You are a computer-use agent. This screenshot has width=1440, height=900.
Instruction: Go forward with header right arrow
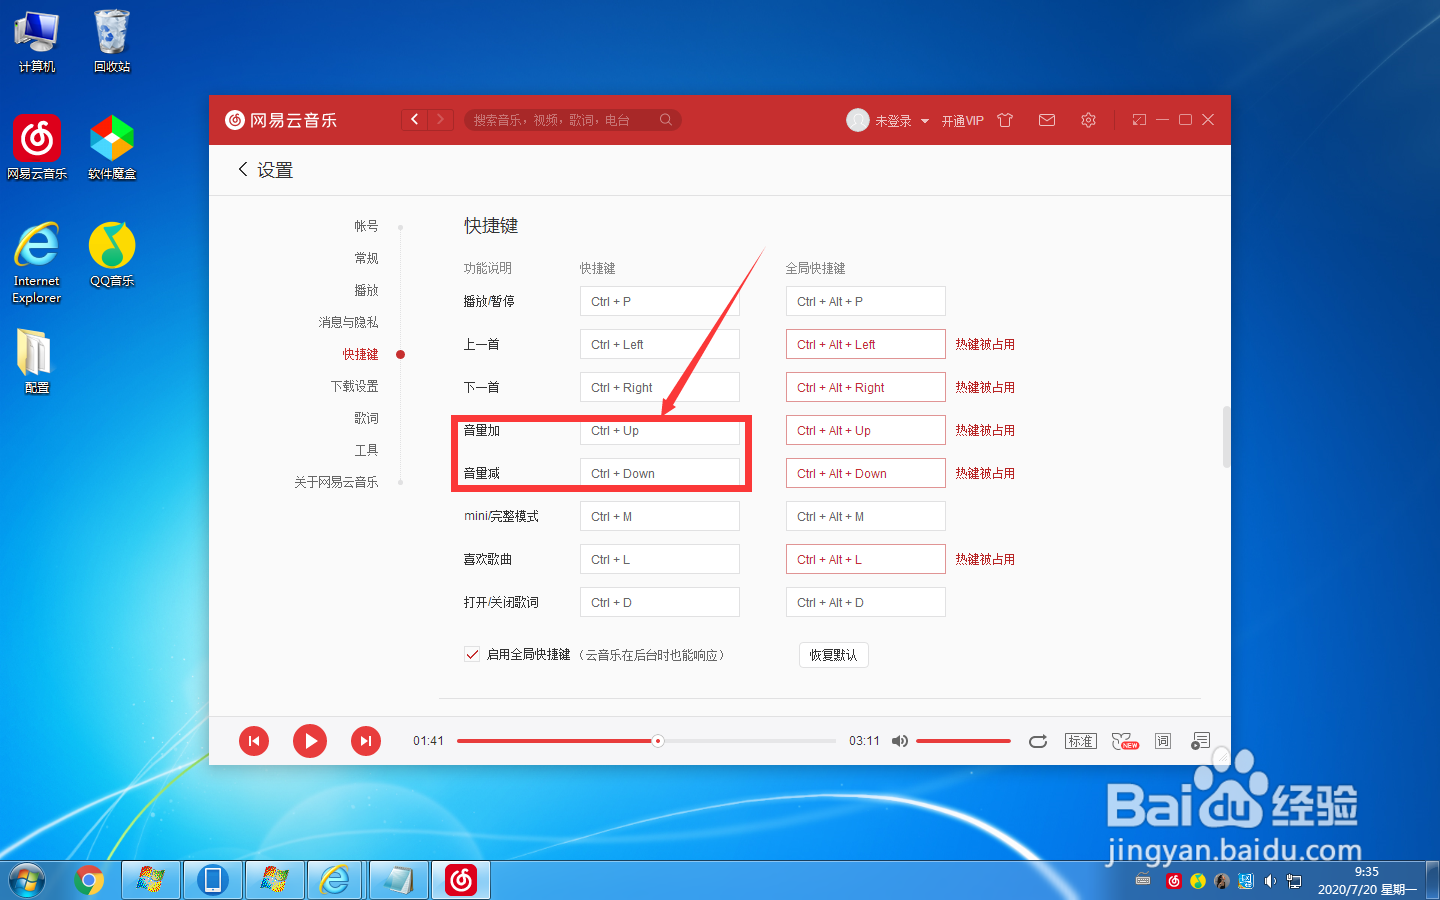pos(440,120)
